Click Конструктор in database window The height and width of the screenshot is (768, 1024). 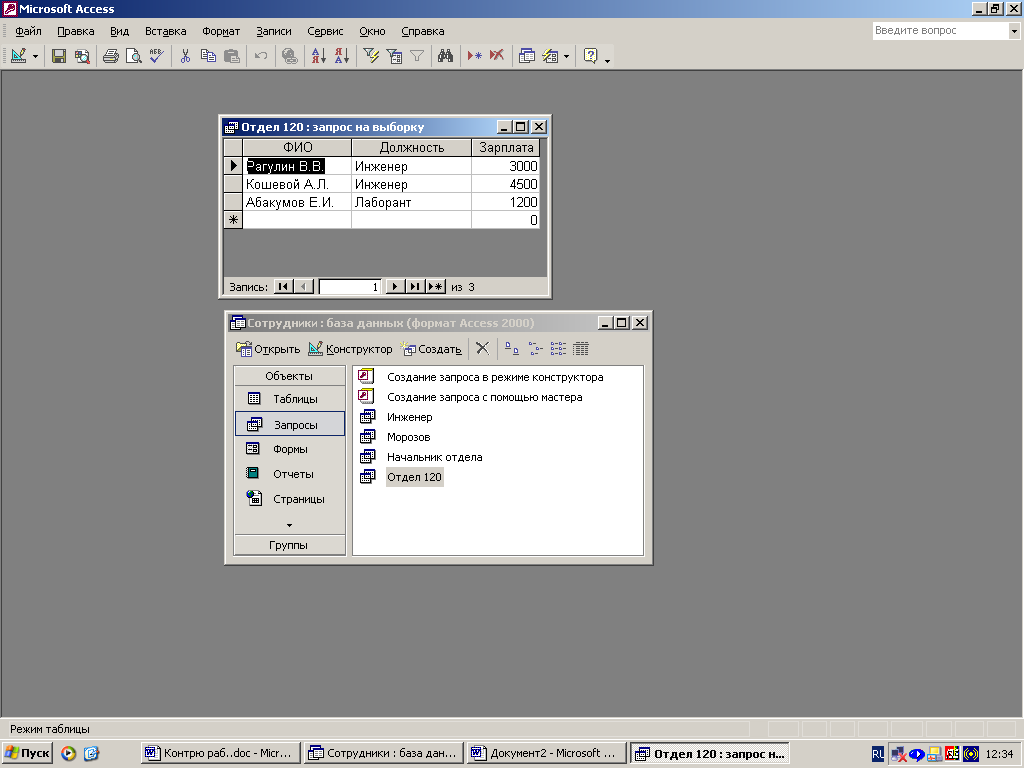pos(350,349)
